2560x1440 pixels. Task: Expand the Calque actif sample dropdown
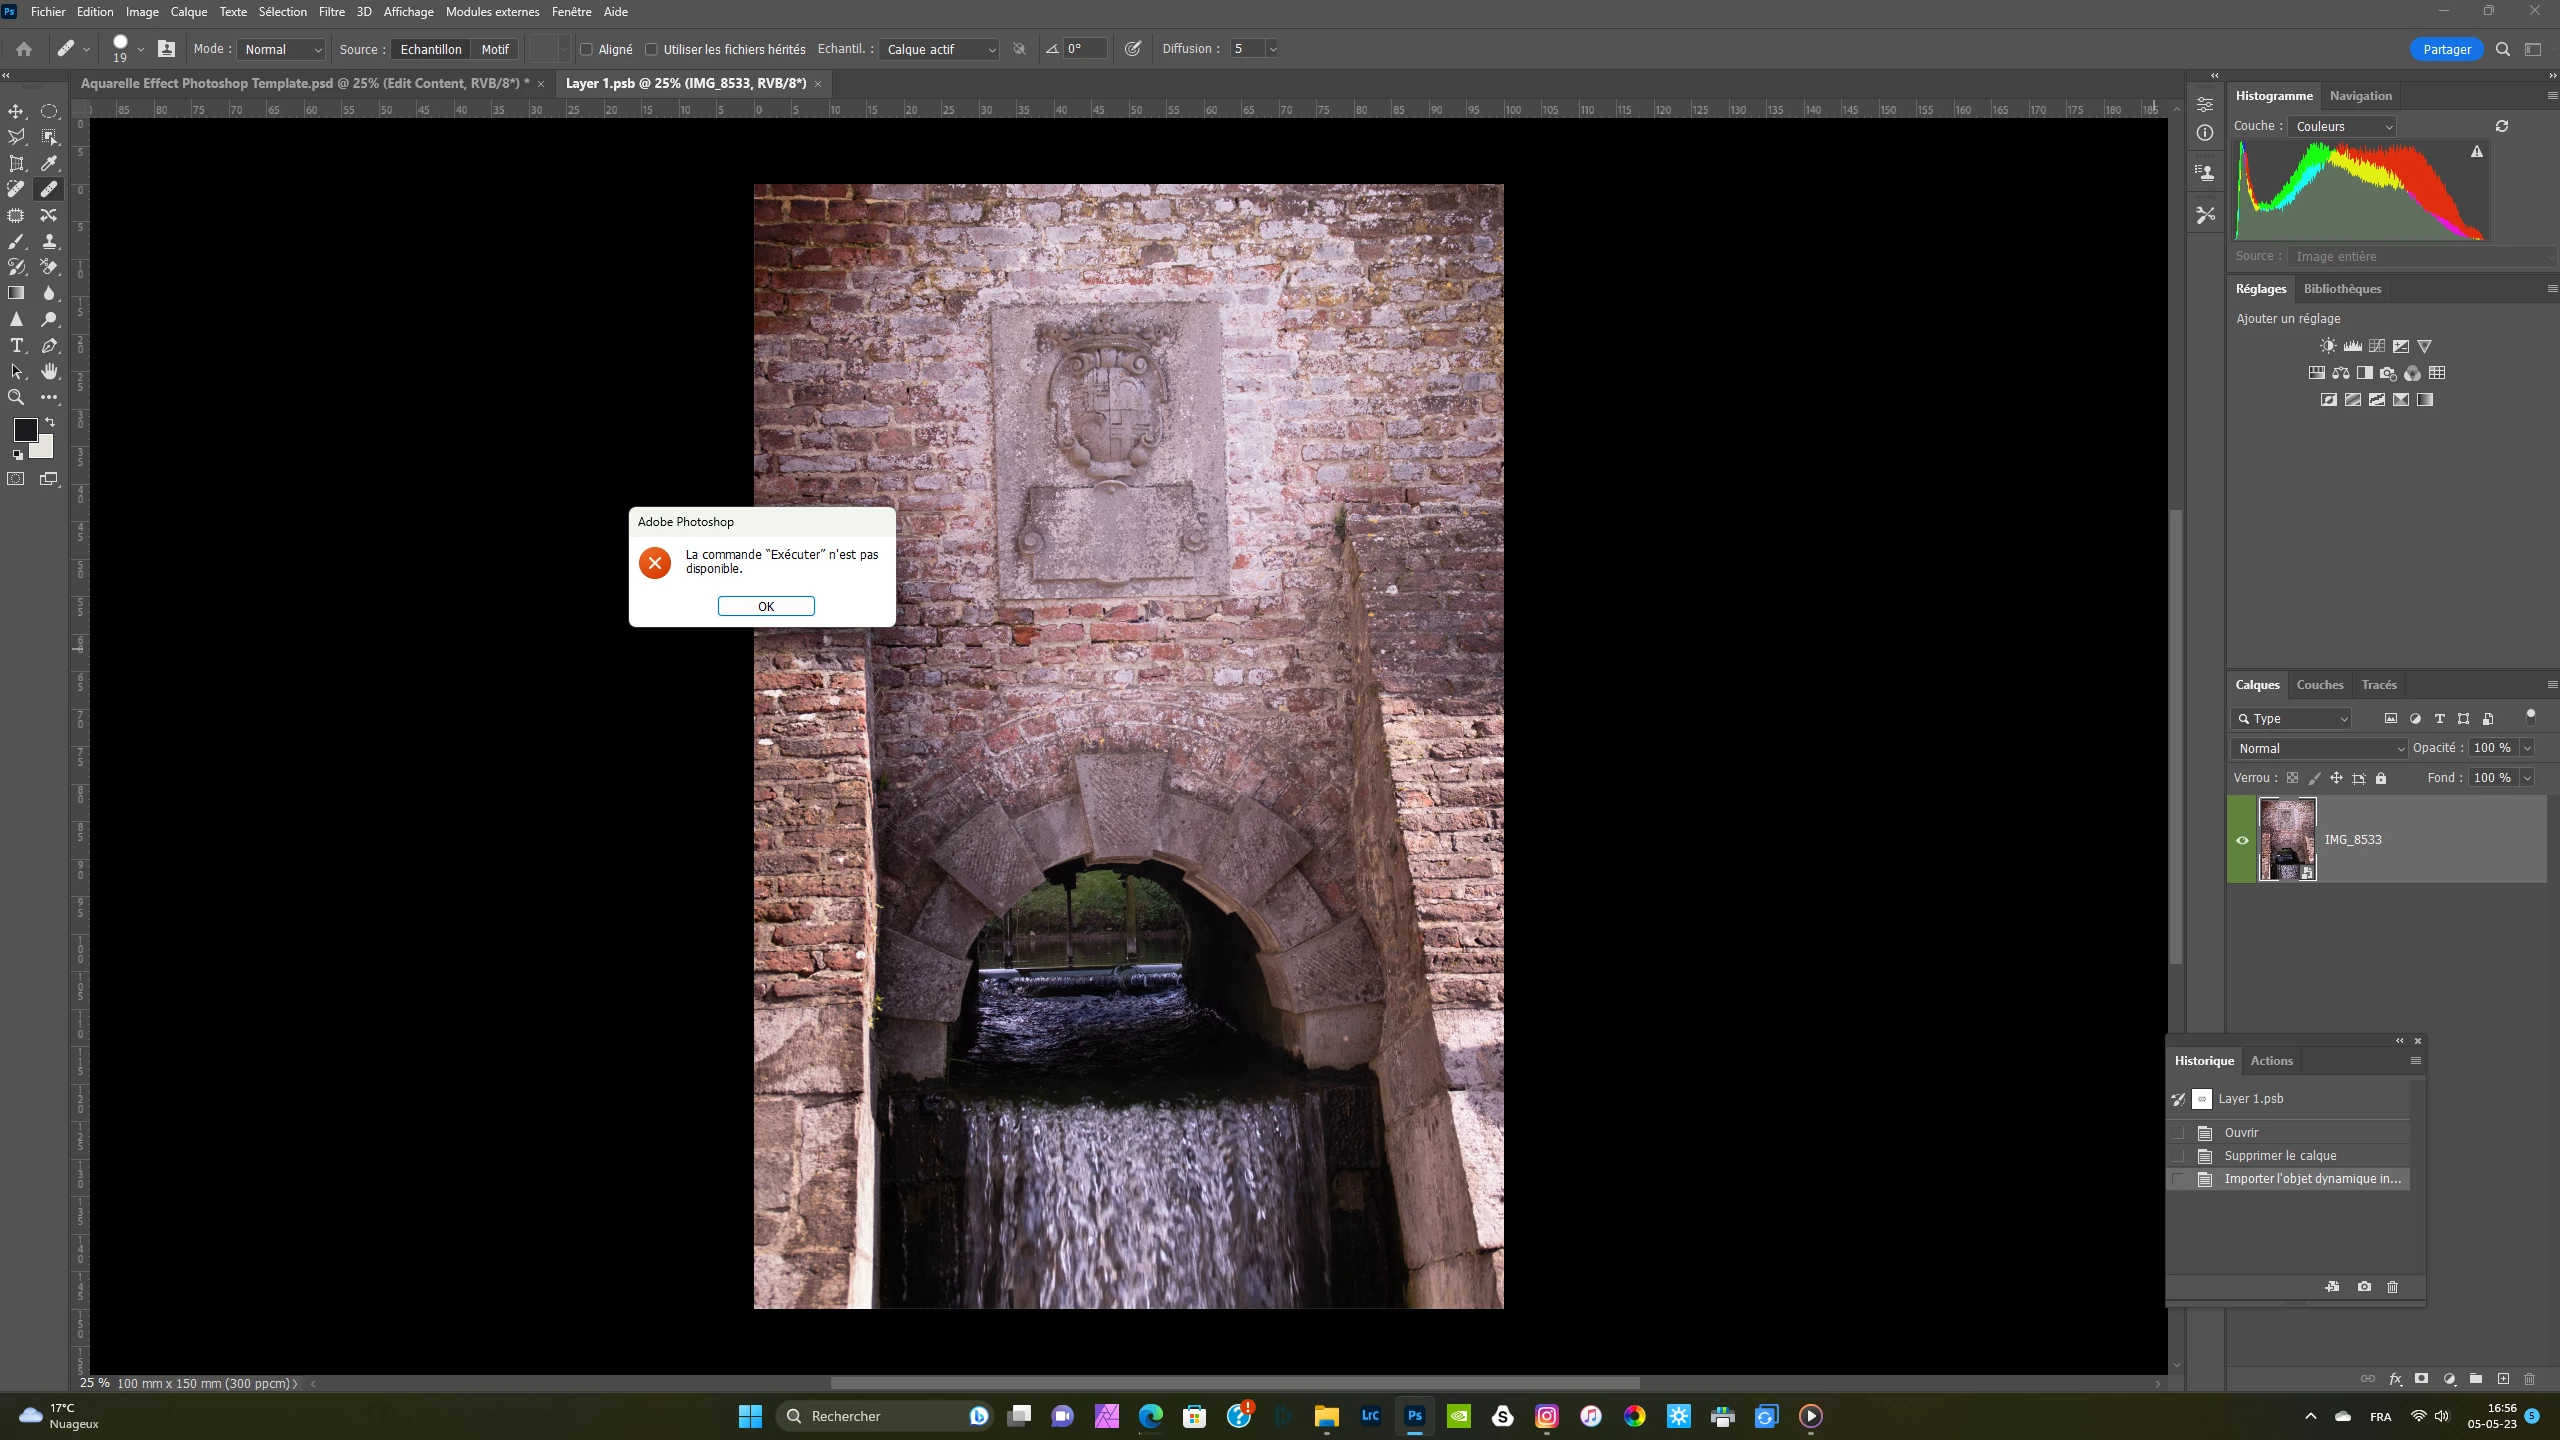pyautogui.click(x=939, y=49)
